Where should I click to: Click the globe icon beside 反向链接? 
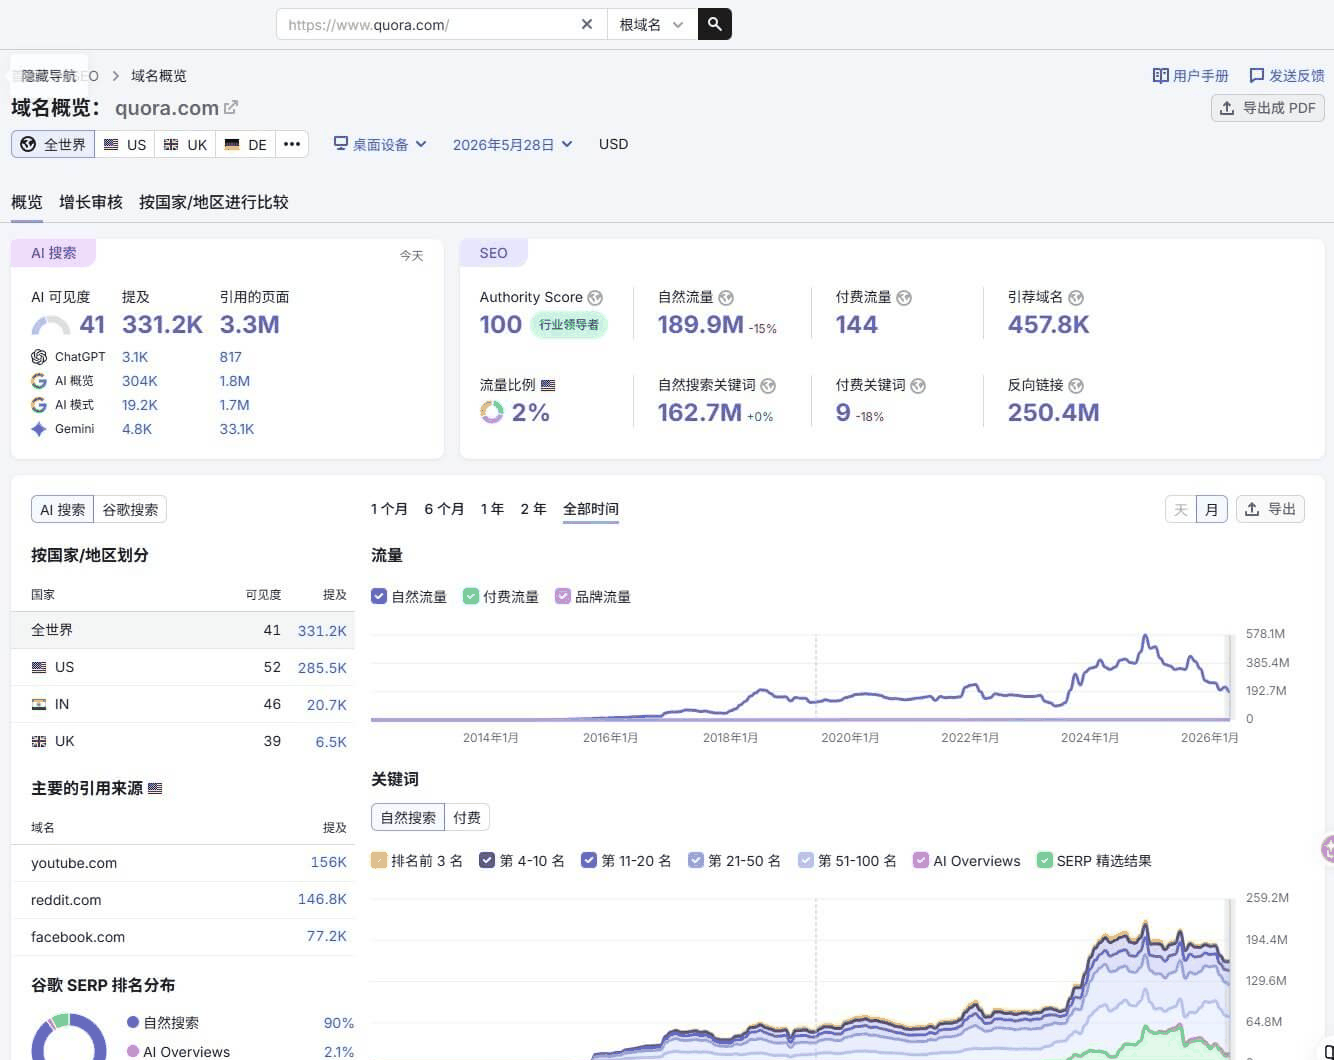pyautogui.click(x=1076, y=385)
